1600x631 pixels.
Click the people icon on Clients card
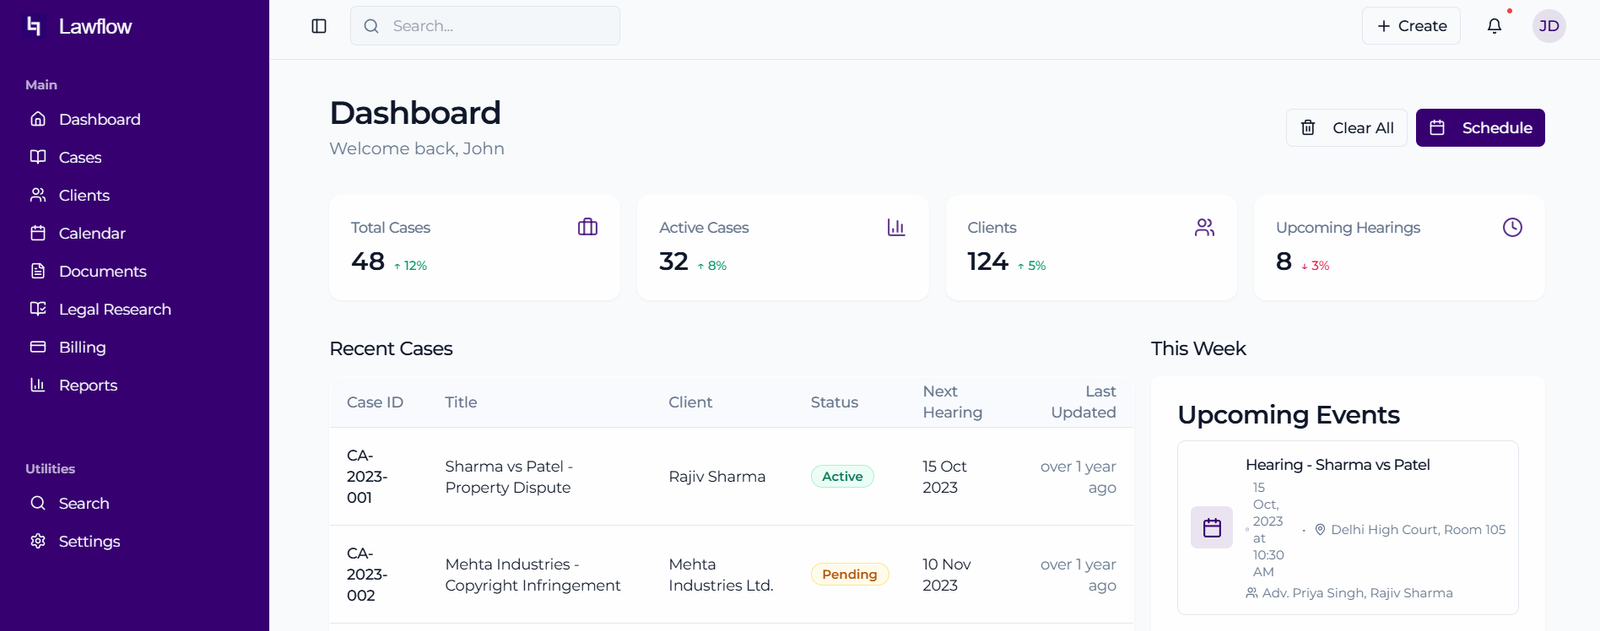[1205, 227]
